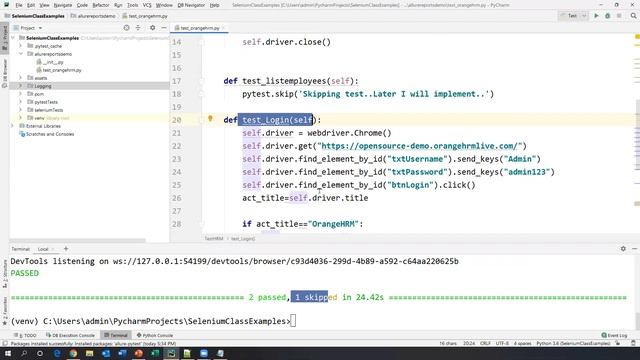
Task: Select __init__.py in project tree
Action: [53, 62]
